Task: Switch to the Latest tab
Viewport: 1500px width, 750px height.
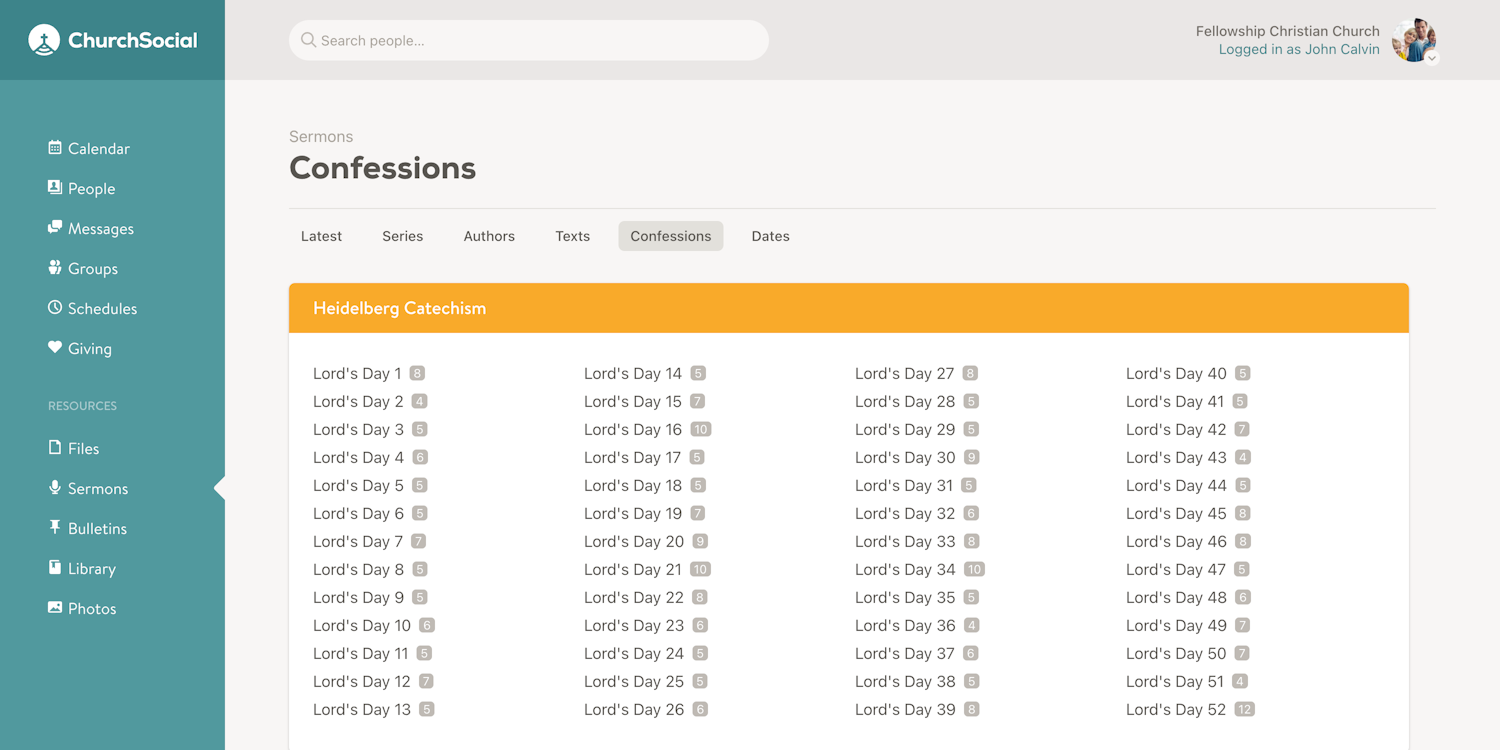Action: [x=321, y=236]
